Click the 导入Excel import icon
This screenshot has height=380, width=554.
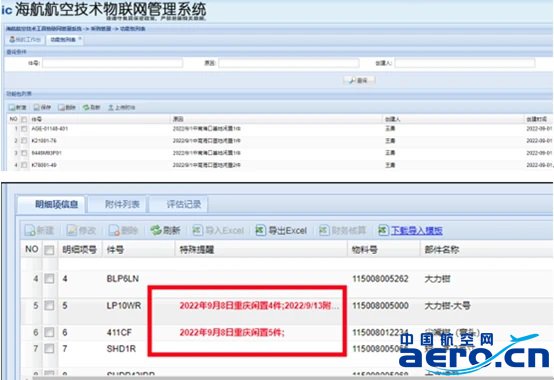tap(198, 230)
